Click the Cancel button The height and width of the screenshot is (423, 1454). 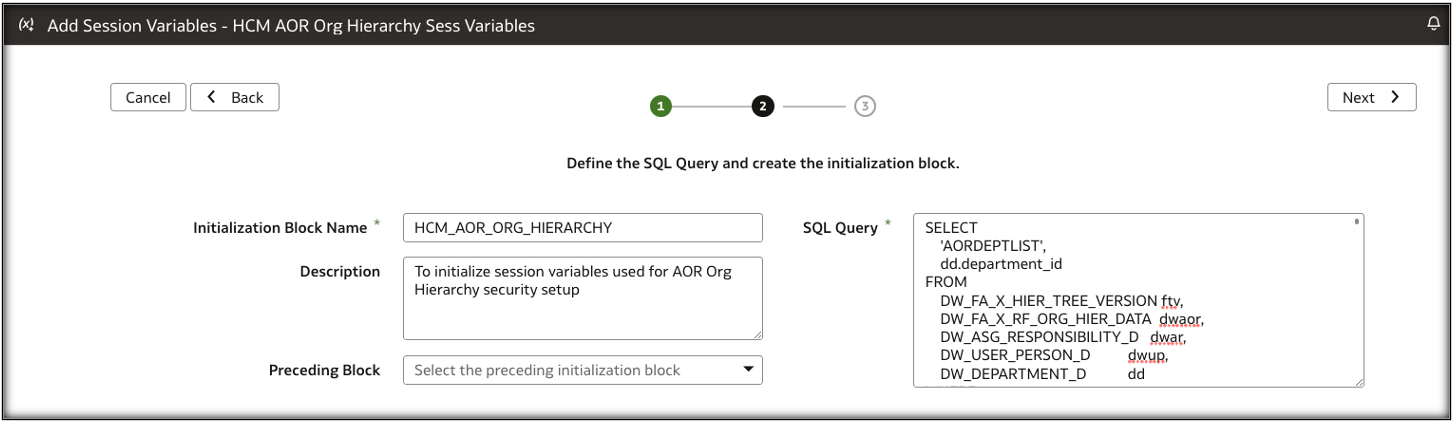coord(148,97)
